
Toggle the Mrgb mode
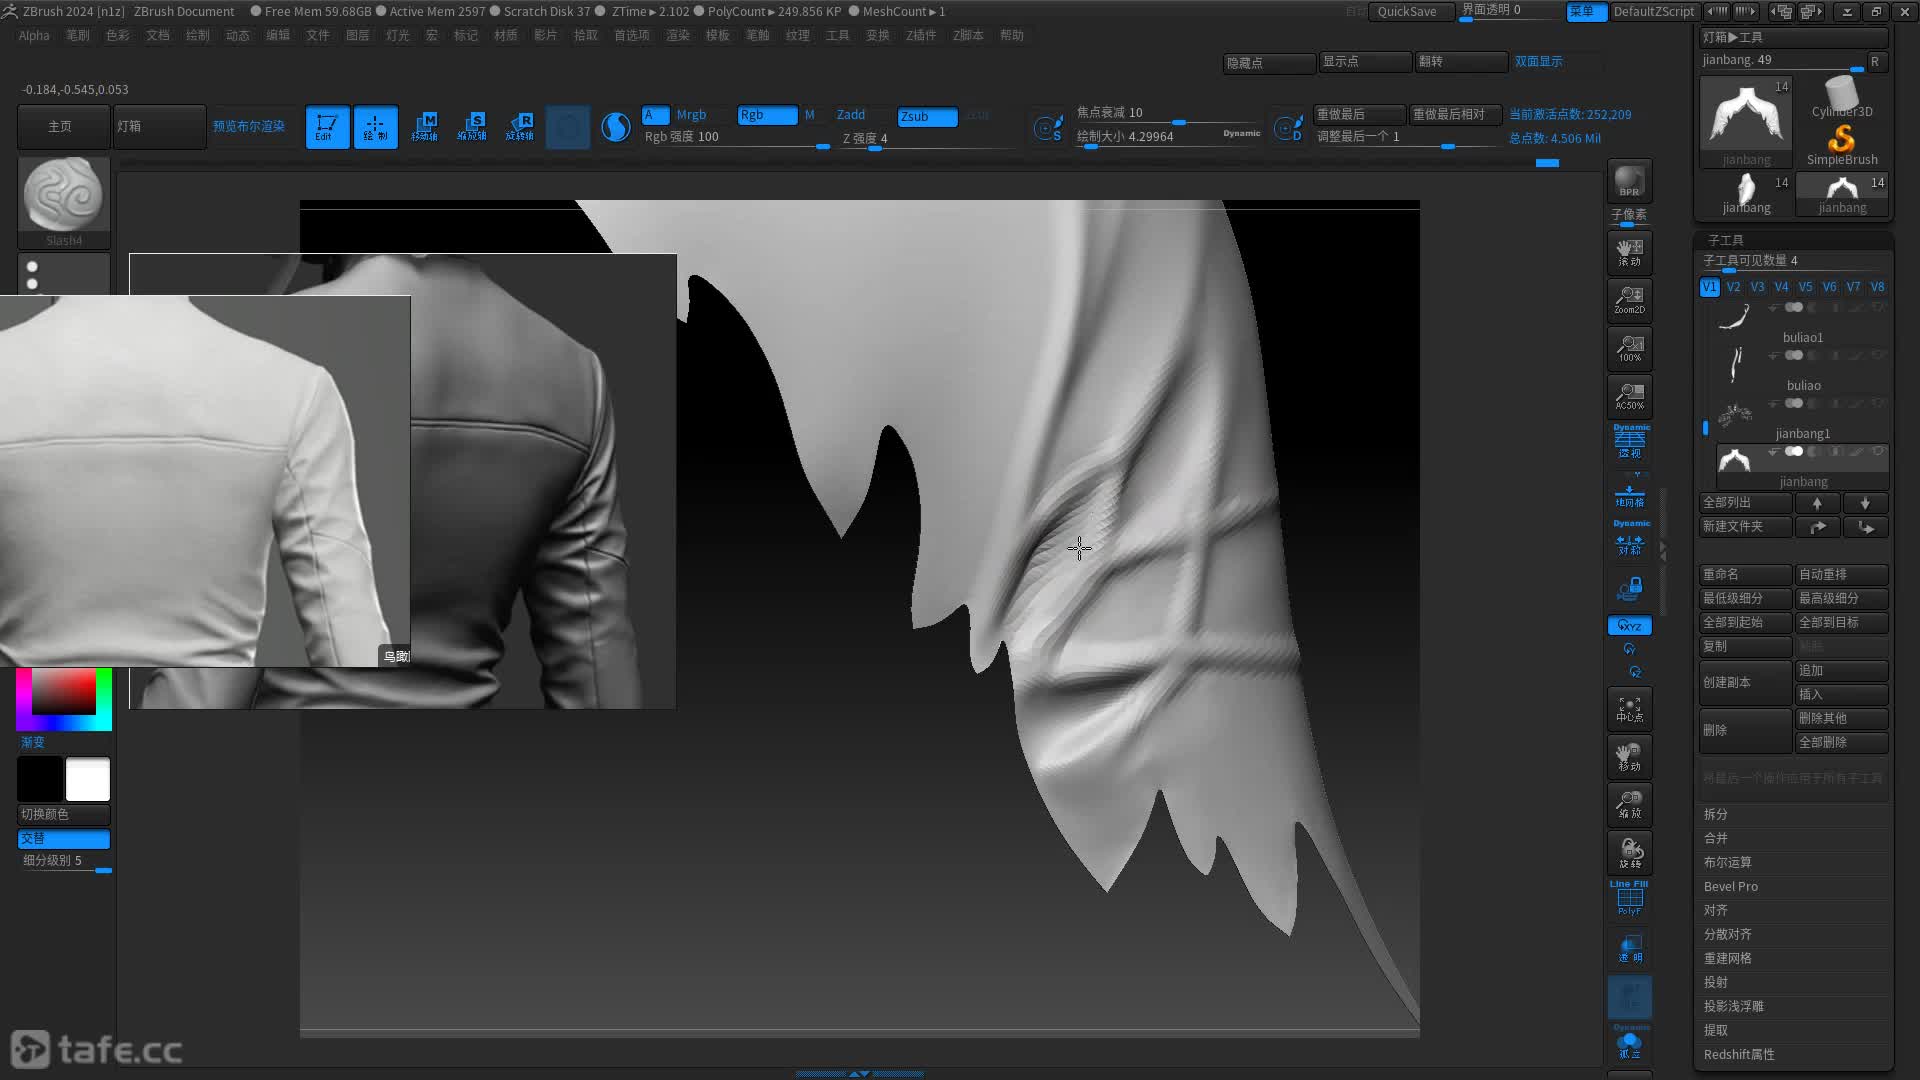coord(691,115)
